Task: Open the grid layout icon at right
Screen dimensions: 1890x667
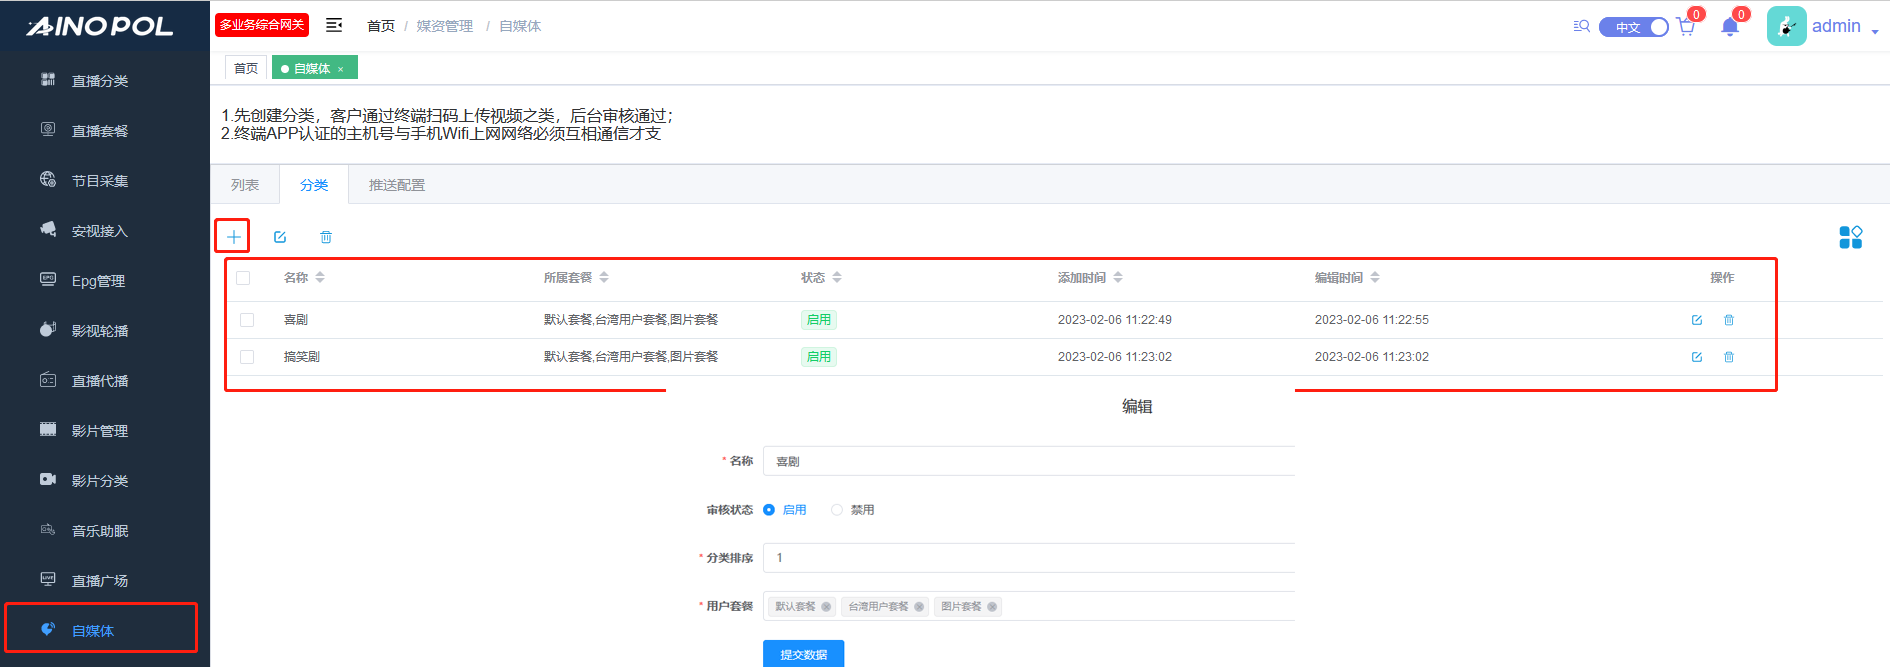Action: point(1850,237)
